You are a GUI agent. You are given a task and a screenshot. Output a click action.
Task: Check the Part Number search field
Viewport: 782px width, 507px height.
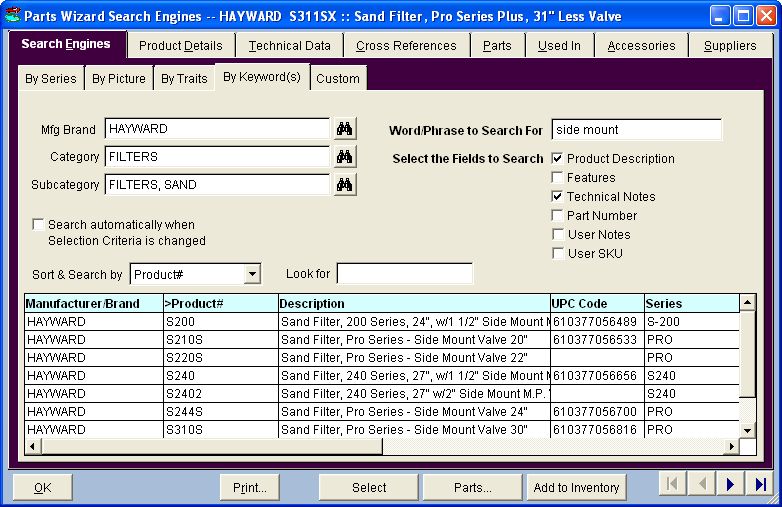coord(558,215)
